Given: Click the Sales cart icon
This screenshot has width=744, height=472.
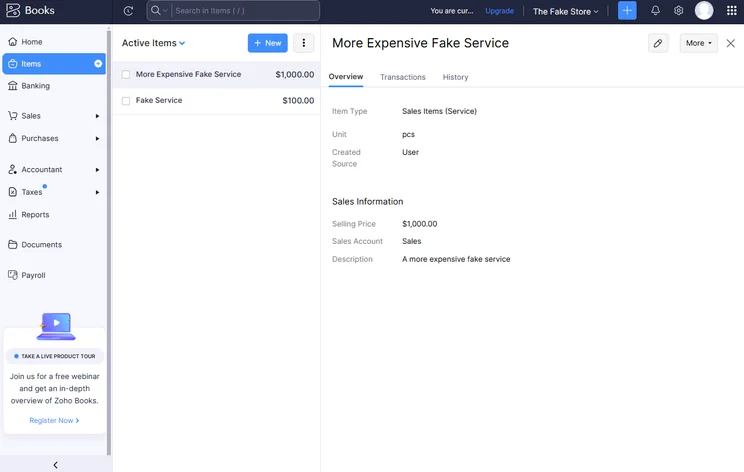Looking at the screenshot, I should tap(13, 116).
